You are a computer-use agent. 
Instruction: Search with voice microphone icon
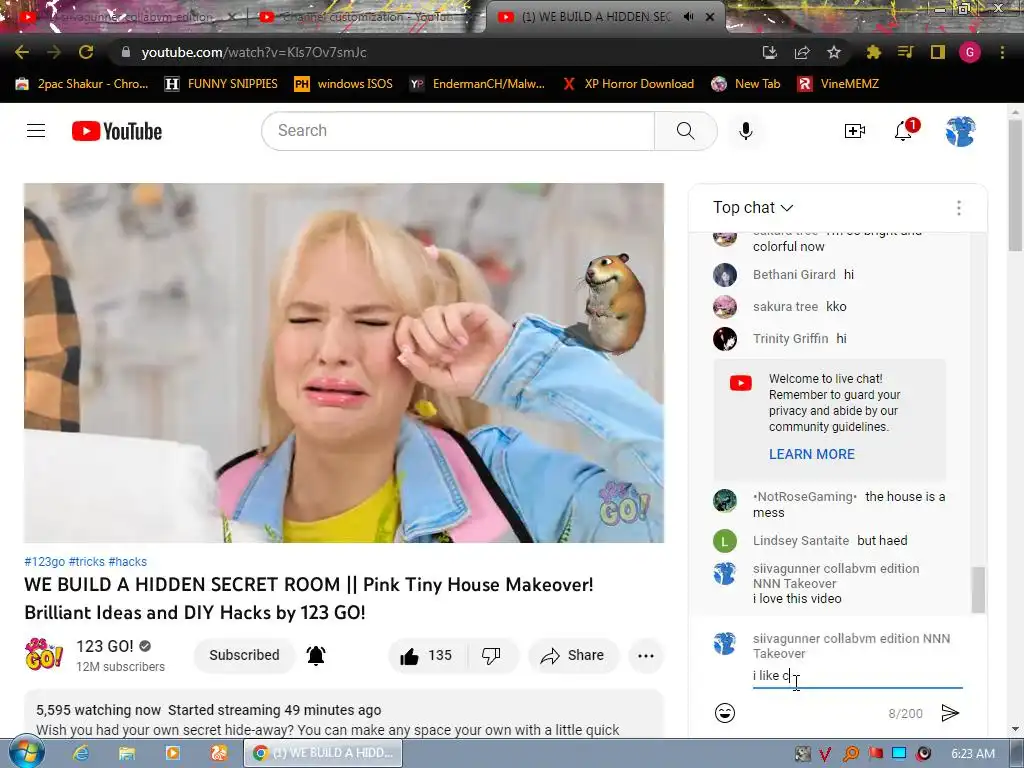pos(746,131)
